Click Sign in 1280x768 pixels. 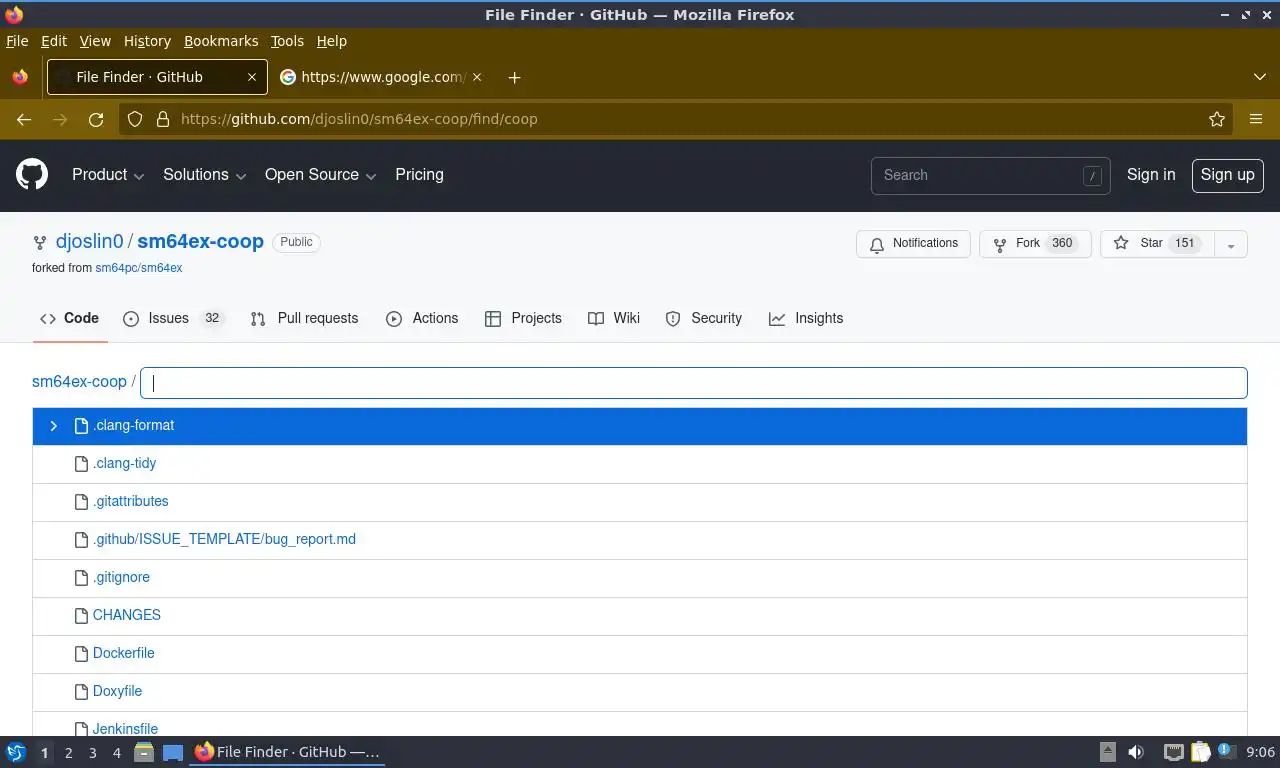[1151, 175]
